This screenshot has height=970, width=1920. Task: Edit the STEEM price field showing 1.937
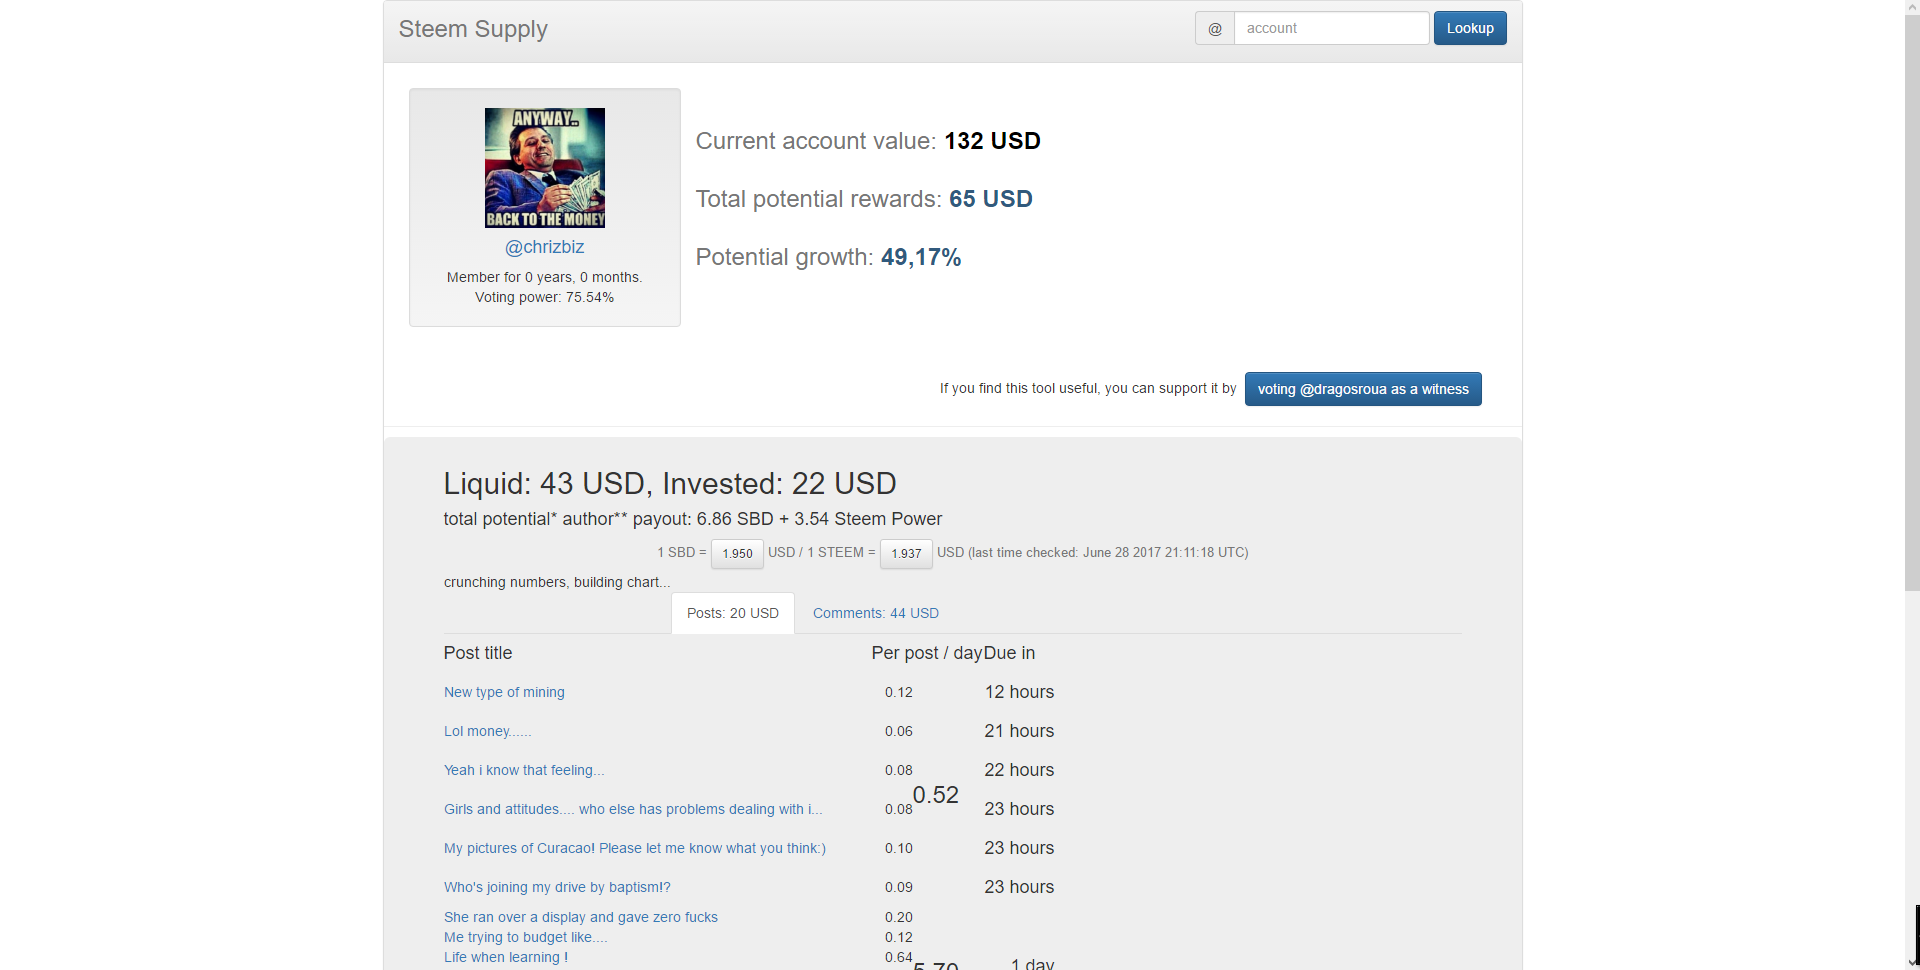tap(906, 553)
